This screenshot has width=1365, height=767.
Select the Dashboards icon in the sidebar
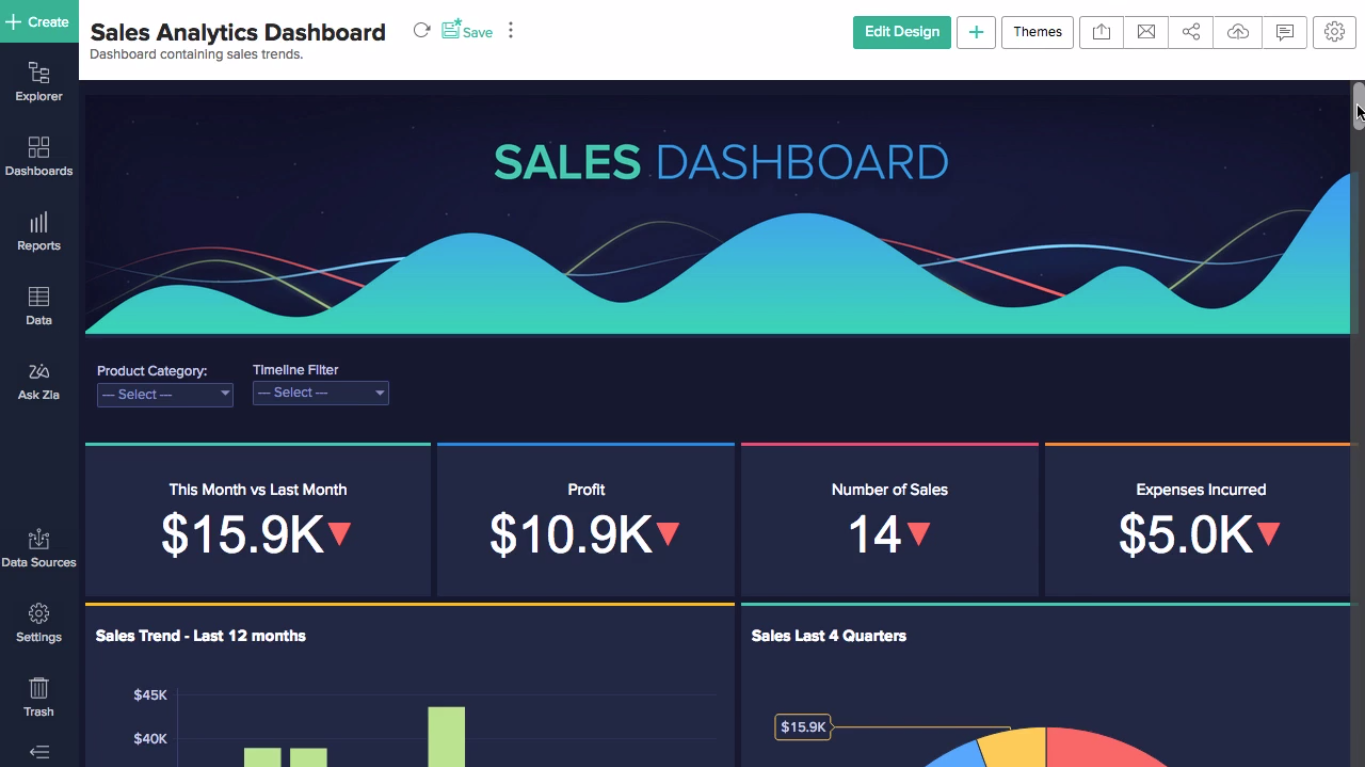(38, 155)
